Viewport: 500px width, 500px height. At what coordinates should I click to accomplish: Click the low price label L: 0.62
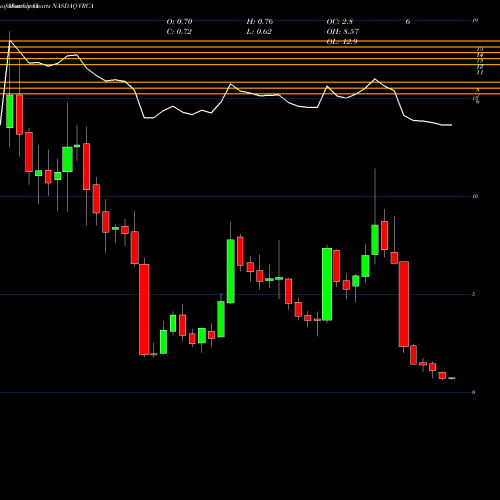tap(259, 32)
